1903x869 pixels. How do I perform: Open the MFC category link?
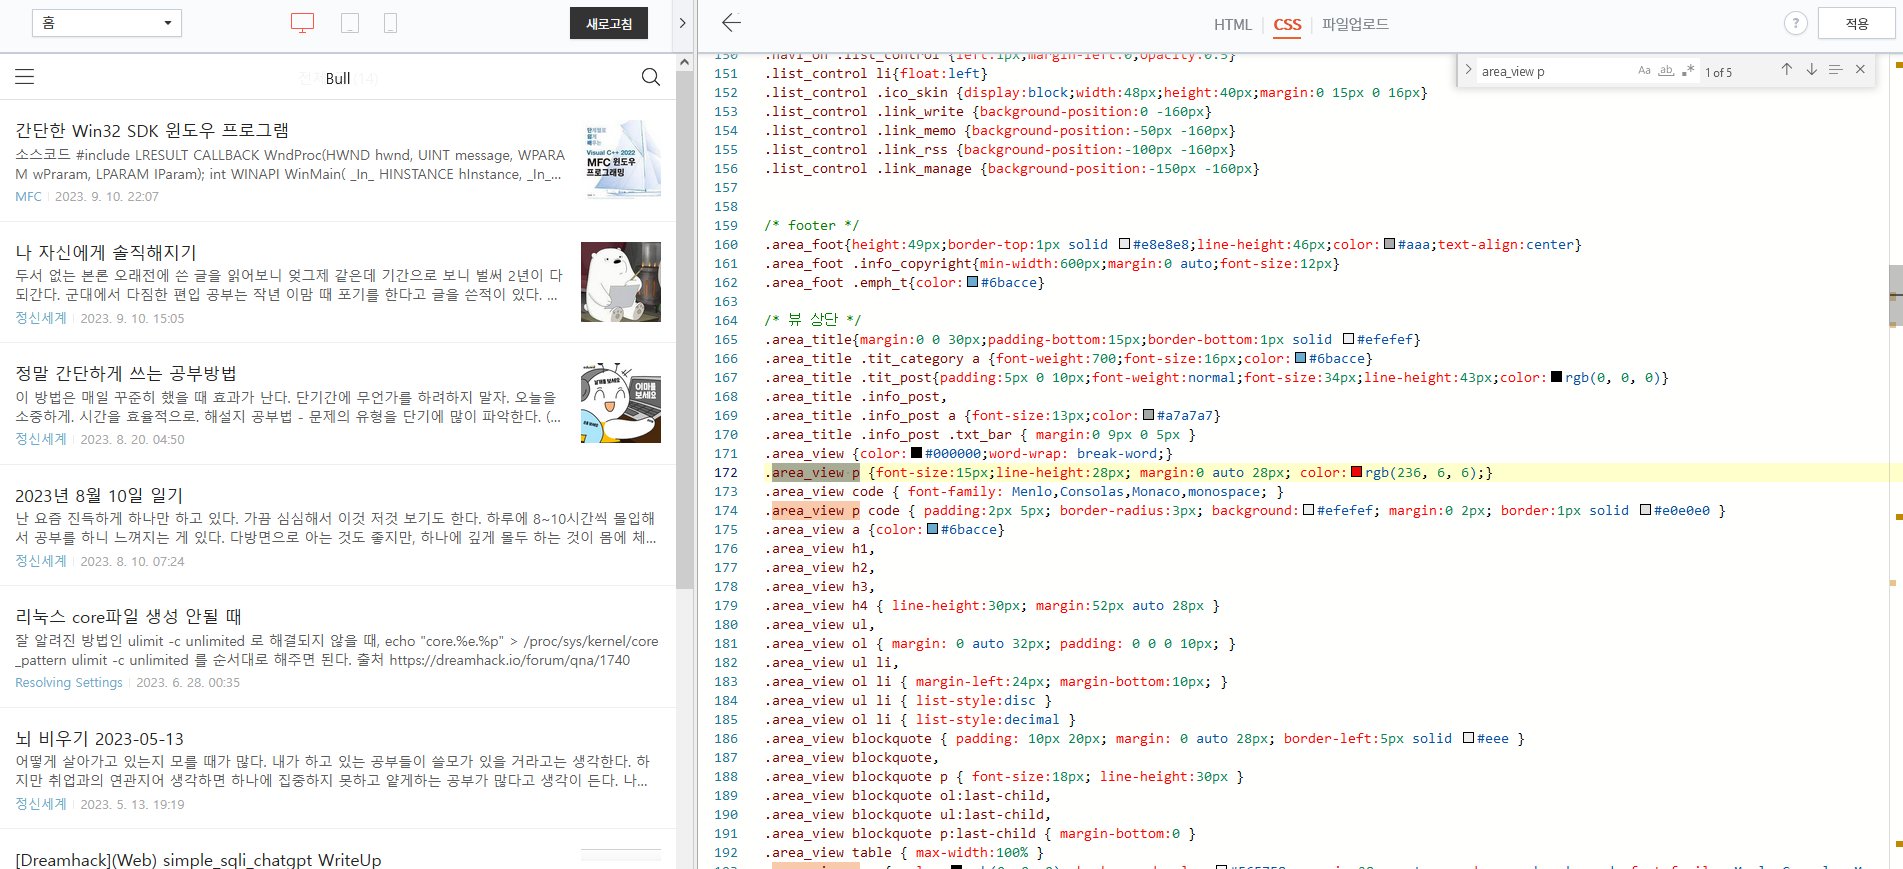point(28,197)
